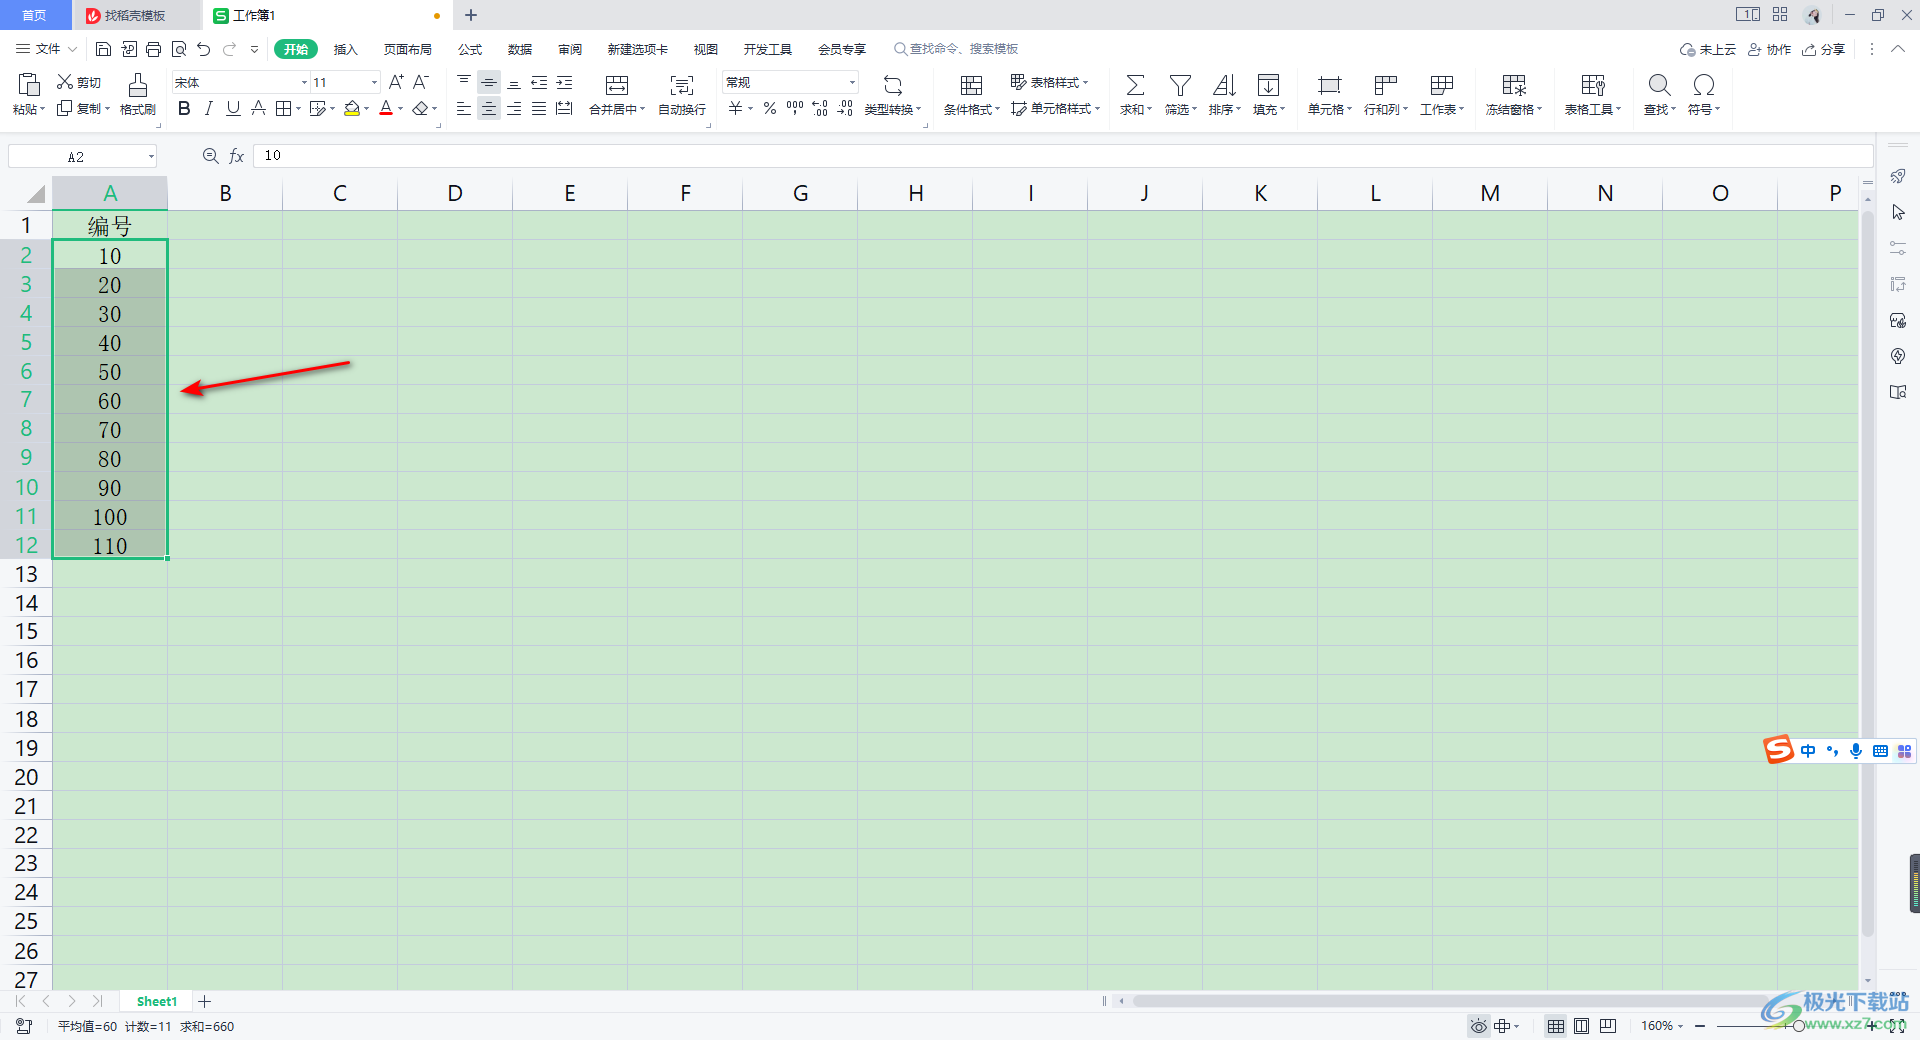
Task: Click decrease decimal places icon
Action: coord(845,108)
